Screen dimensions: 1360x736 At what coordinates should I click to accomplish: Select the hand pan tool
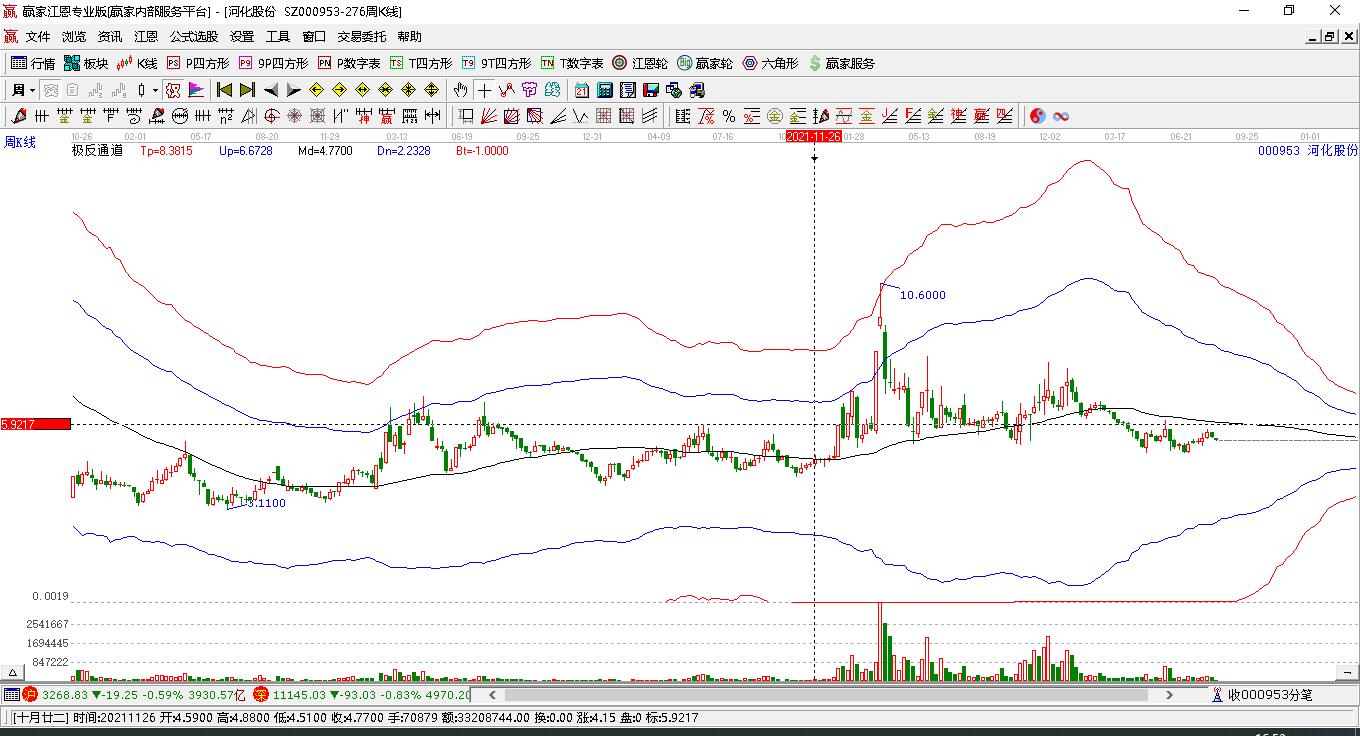pos(460,90)
